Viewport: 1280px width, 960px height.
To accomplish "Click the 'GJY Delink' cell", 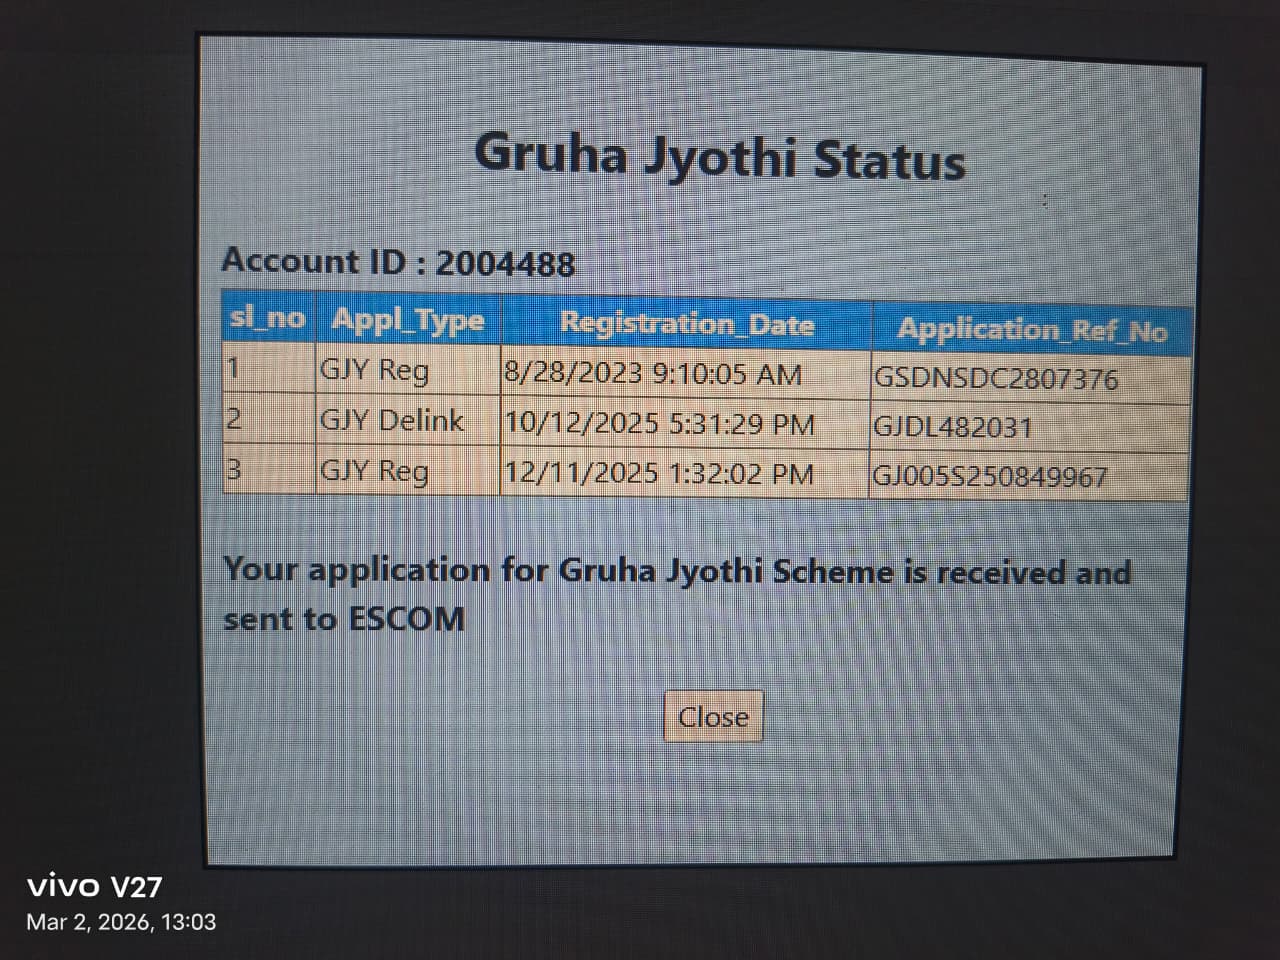I will pos(407,420).
